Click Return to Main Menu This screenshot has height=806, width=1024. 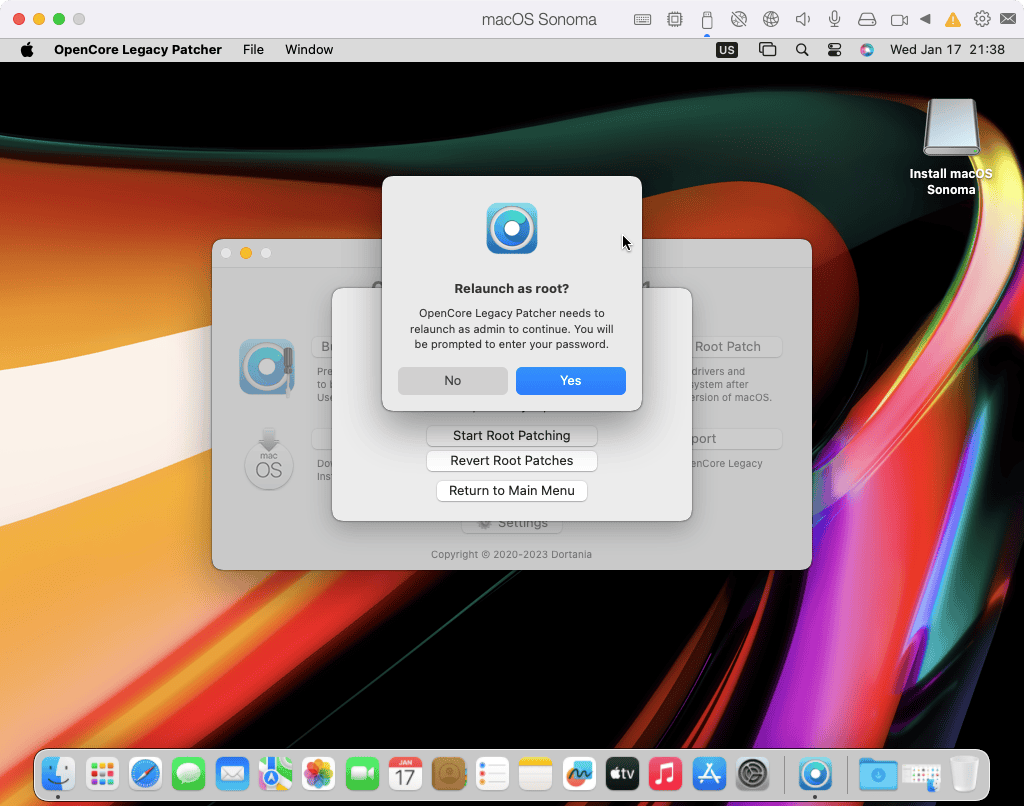511,491
